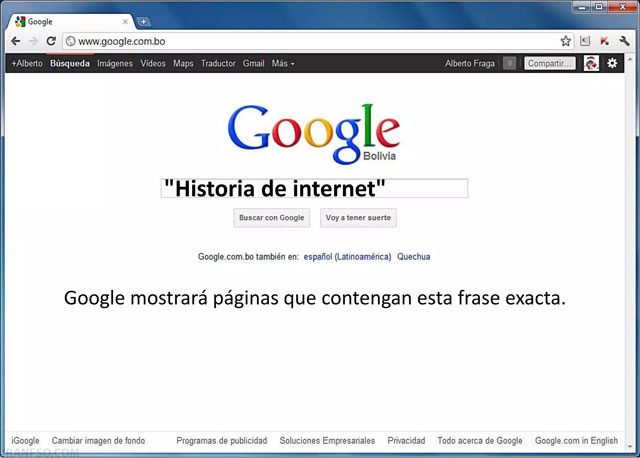Open Imágenes in the navigation bar
Screen dimensions: 640x458
pos(115,63)
